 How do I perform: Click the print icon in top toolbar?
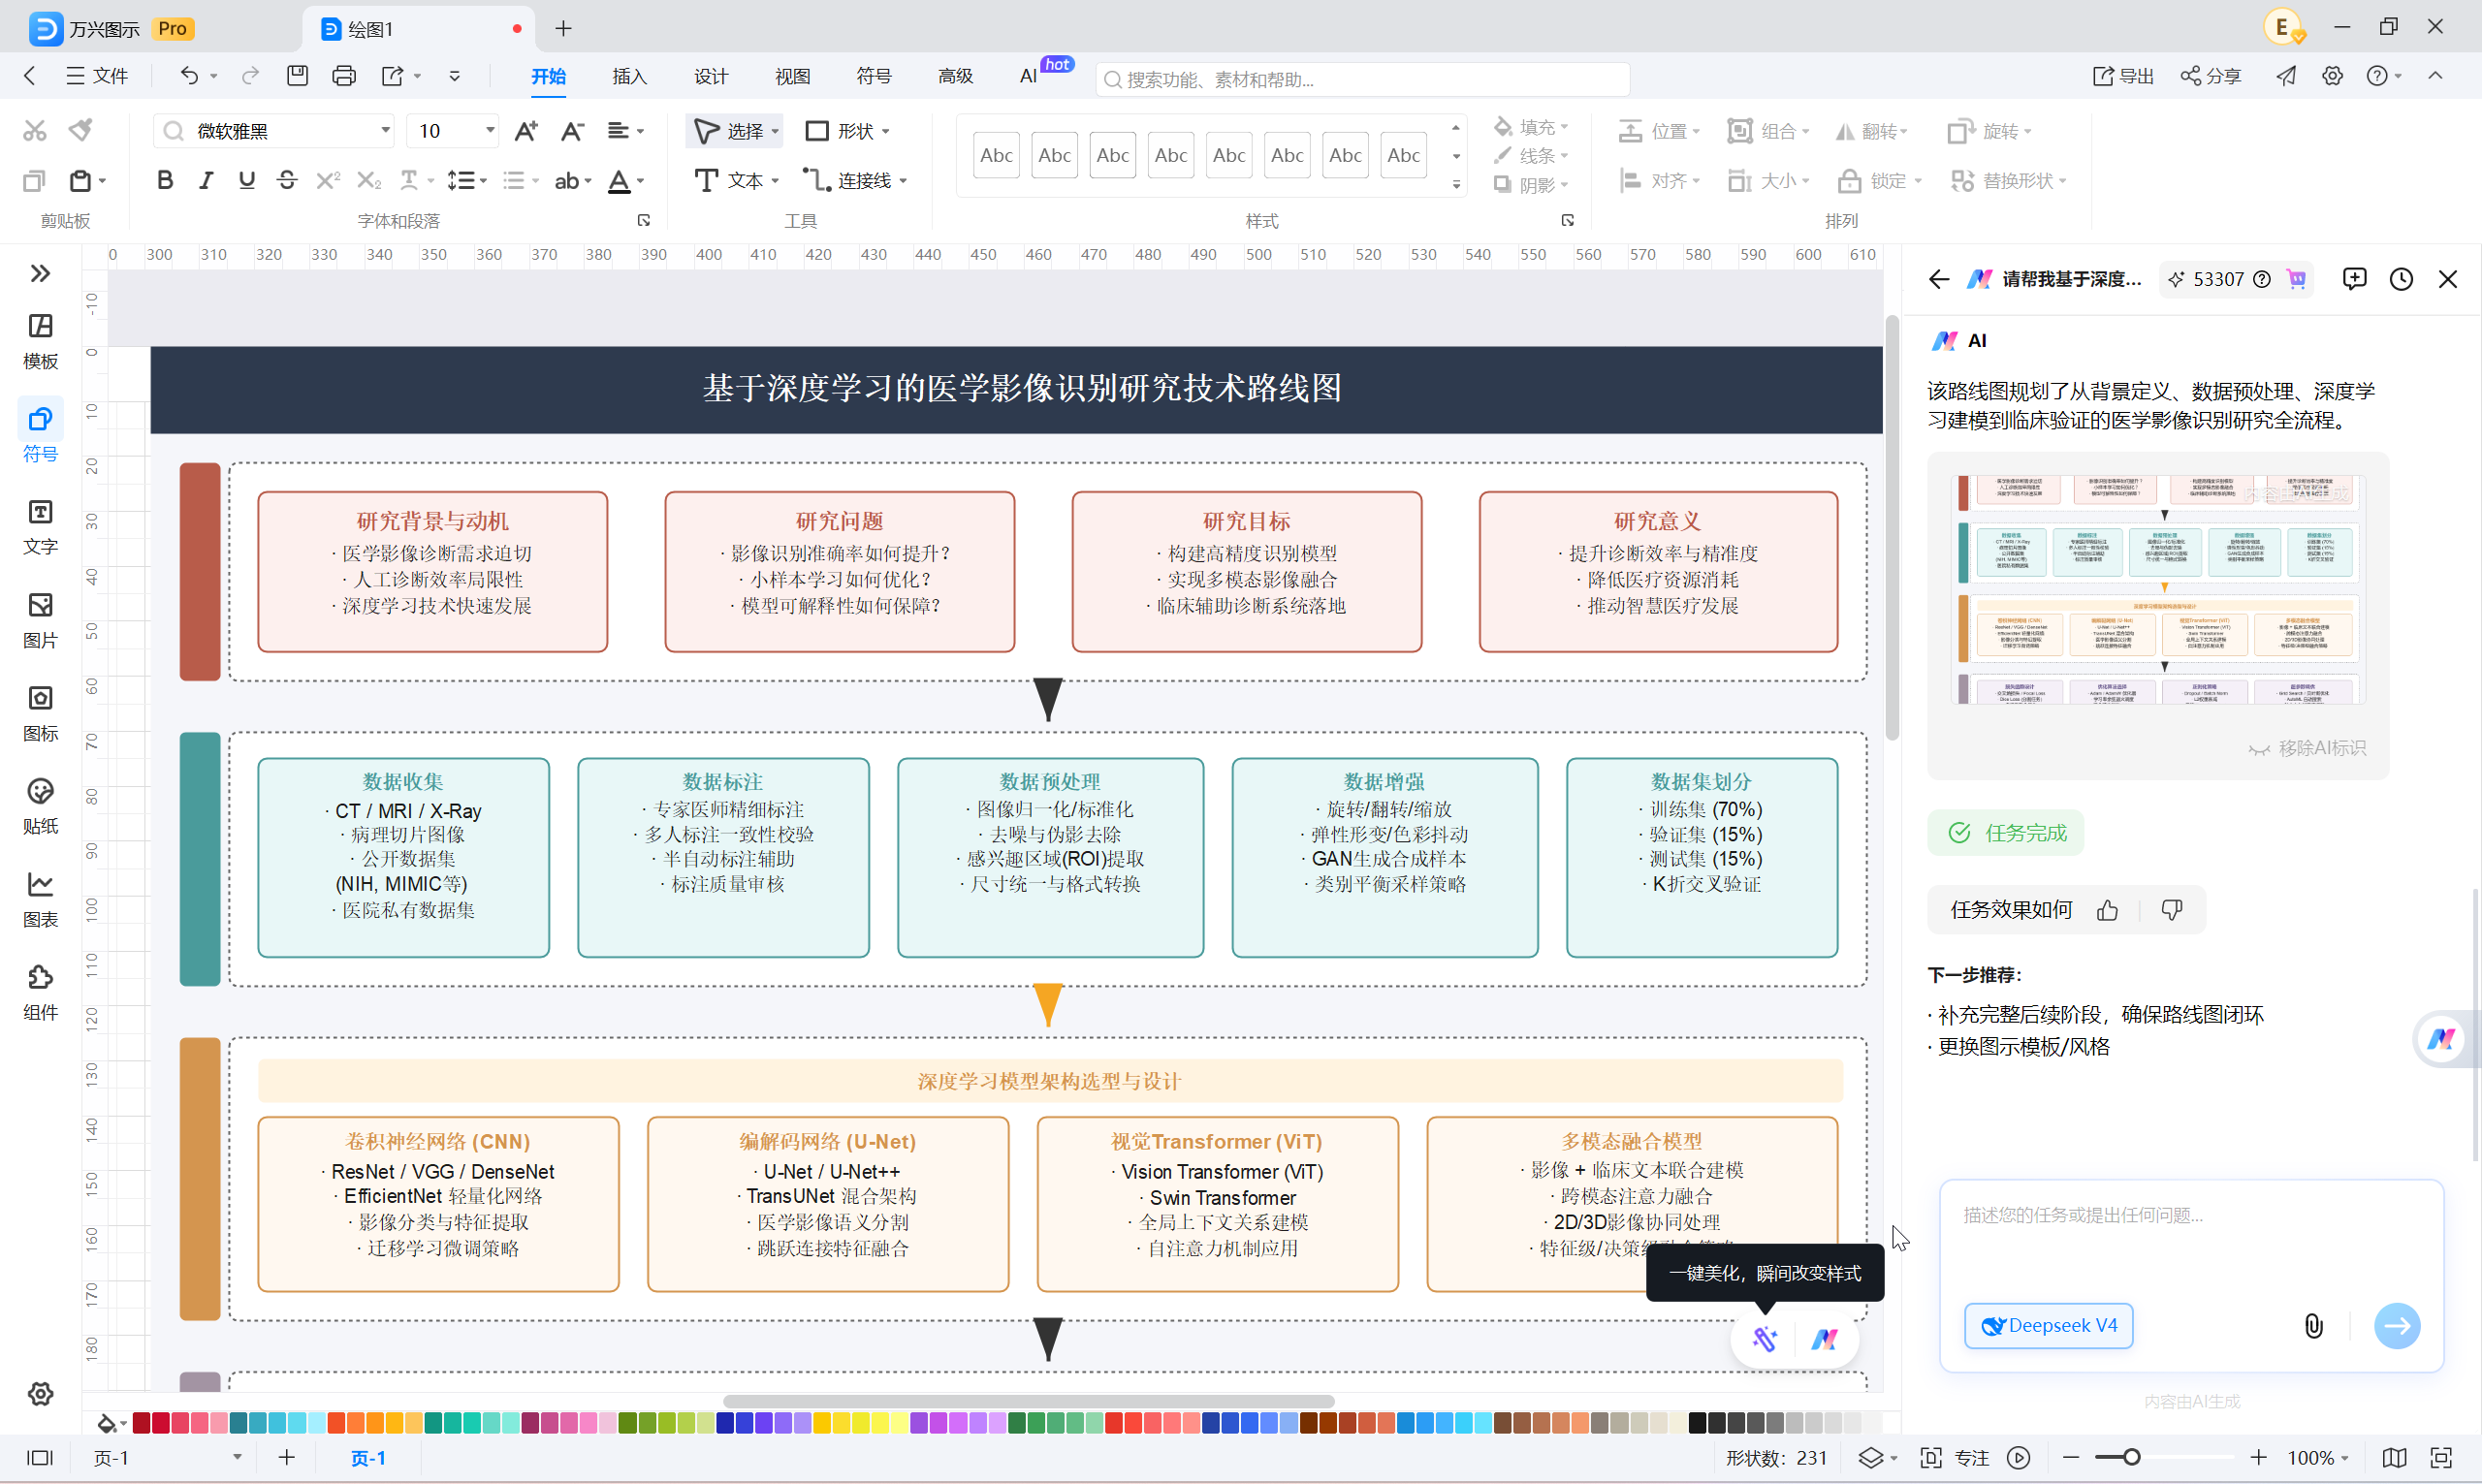tap(344, 75)
